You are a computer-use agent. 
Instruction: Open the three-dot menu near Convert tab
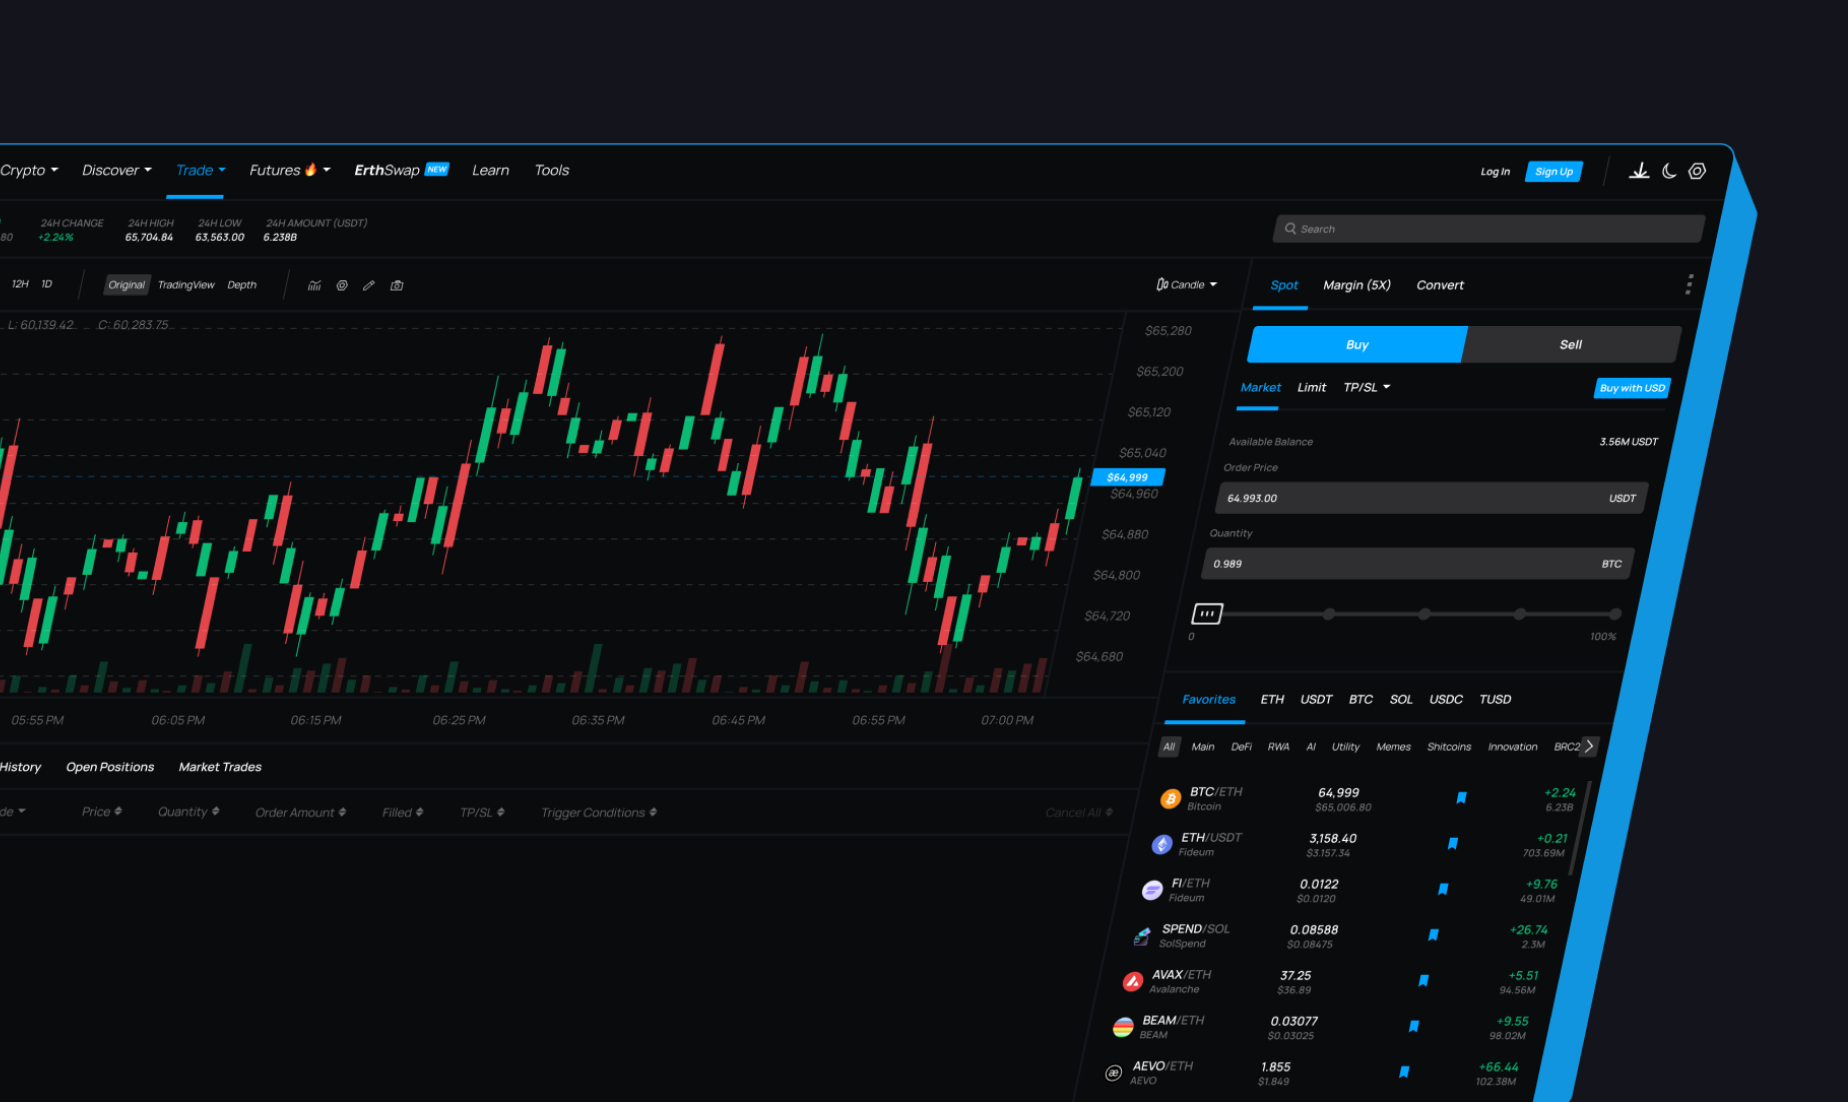tap(1688, 284)
